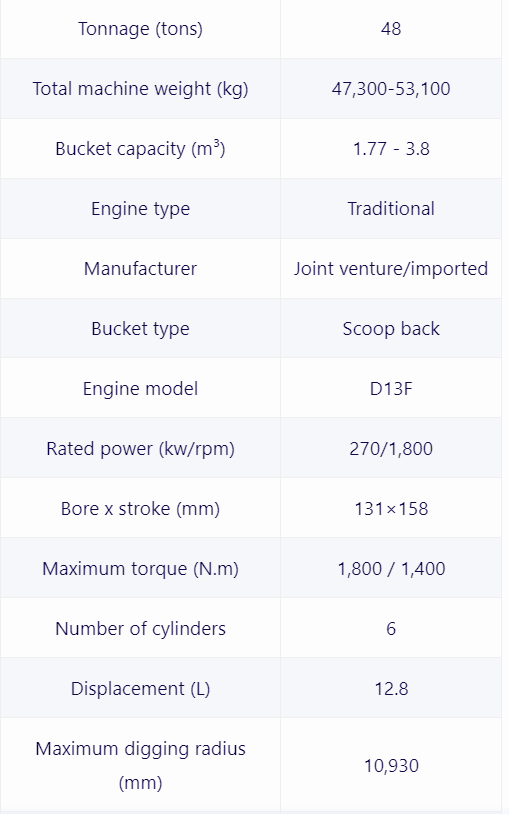Select the bucket capacity value 1.77 - 3.8
Viewport: 509px width, 814px height.
[391, 149]
